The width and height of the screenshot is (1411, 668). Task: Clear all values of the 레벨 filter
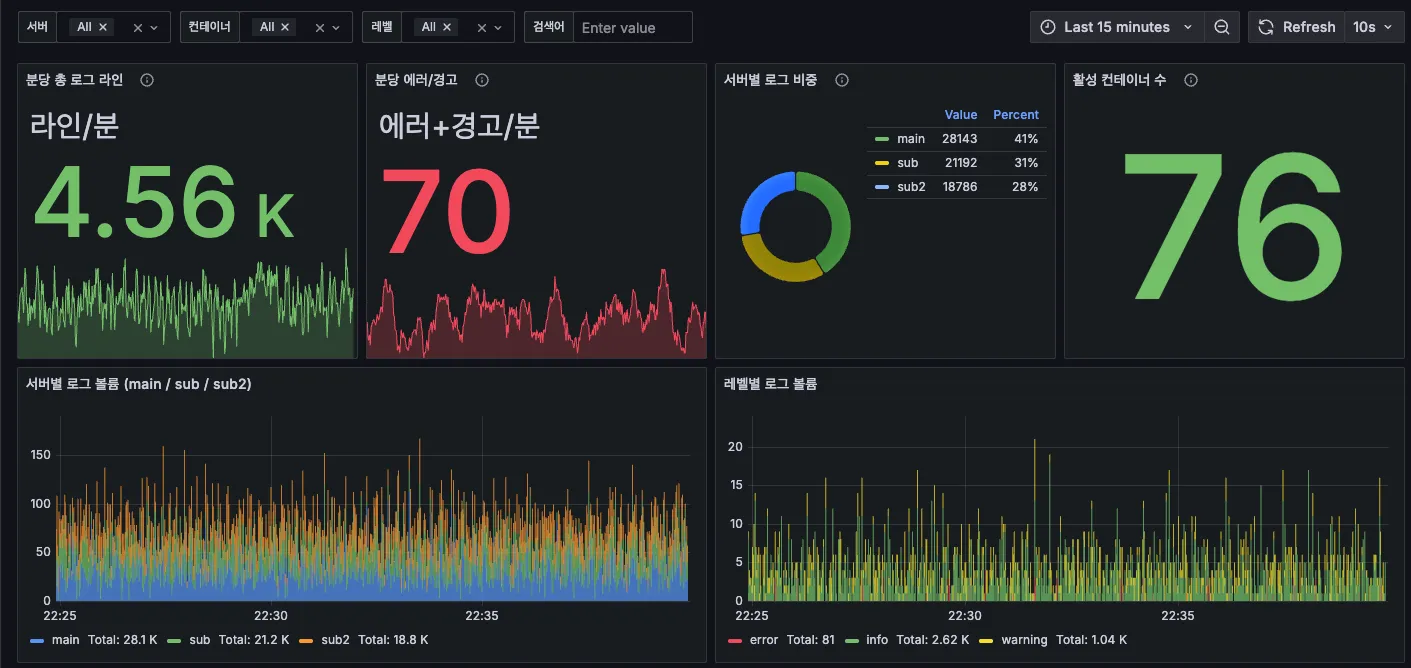(482, 28)
